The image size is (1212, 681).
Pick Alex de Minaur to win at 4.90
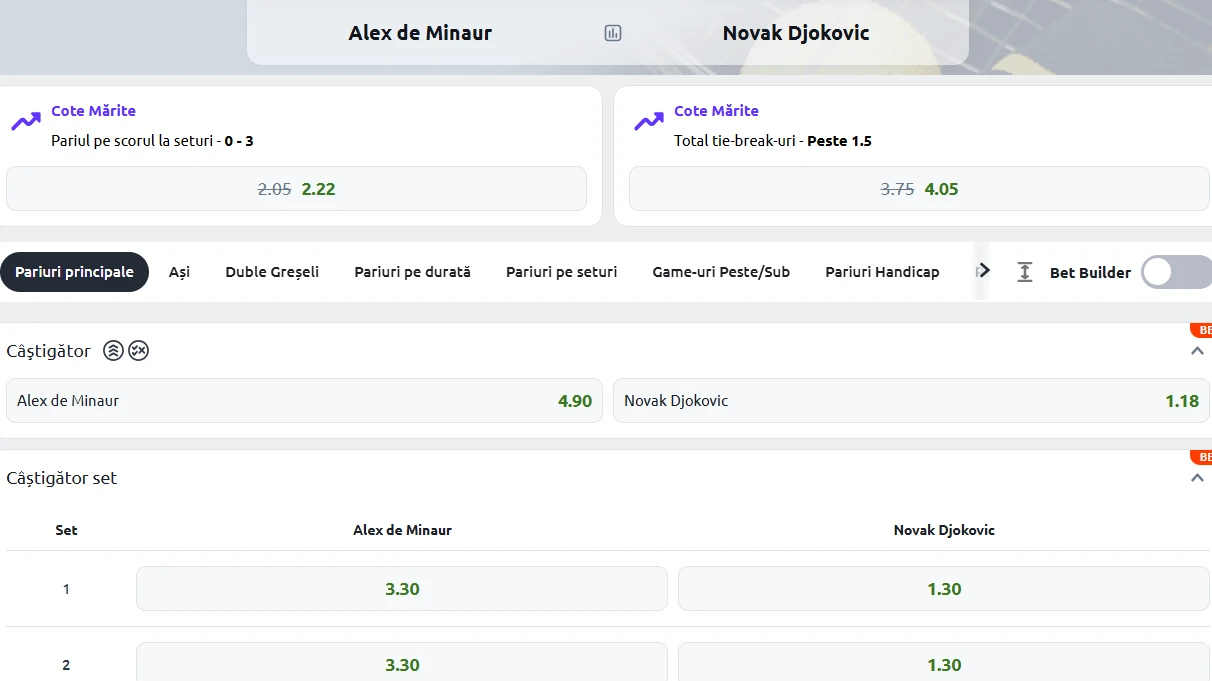(304, 401)
